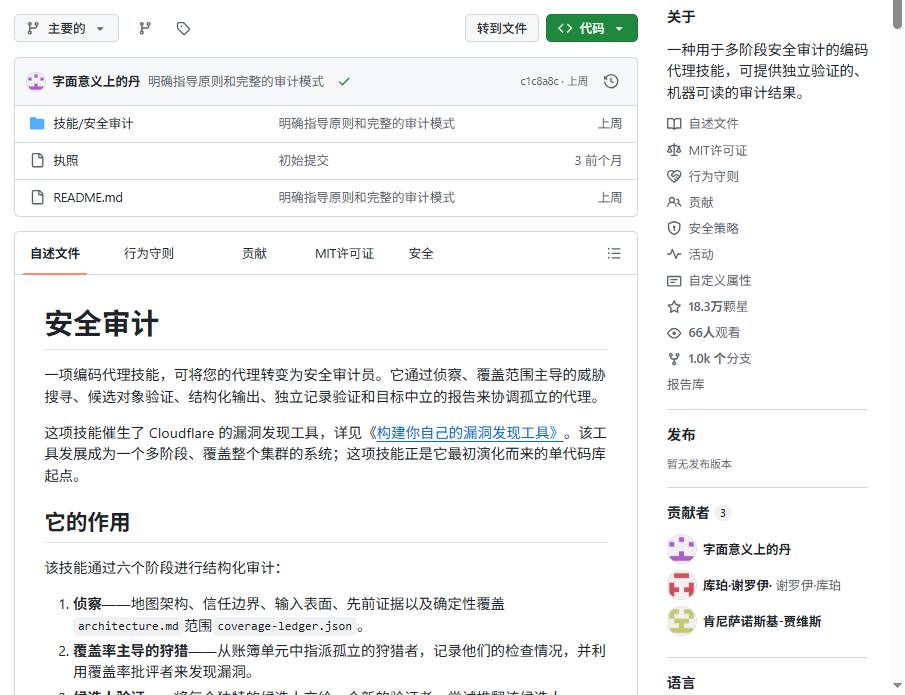
Task: Open commit history clock icon
Action: click(x=611, y=81)
